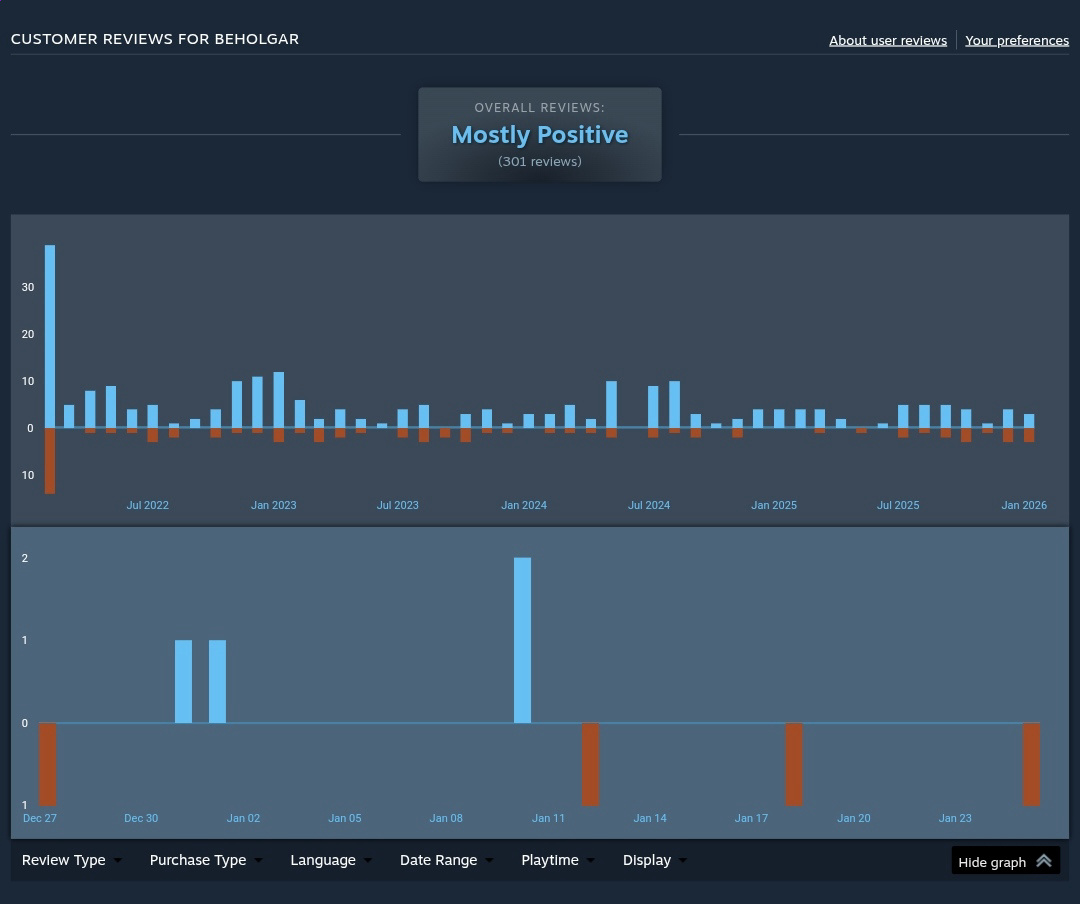Select the tallest blue launch-month bar
This screenshot has width=1080, height=904.
click(x=50, y=336)
